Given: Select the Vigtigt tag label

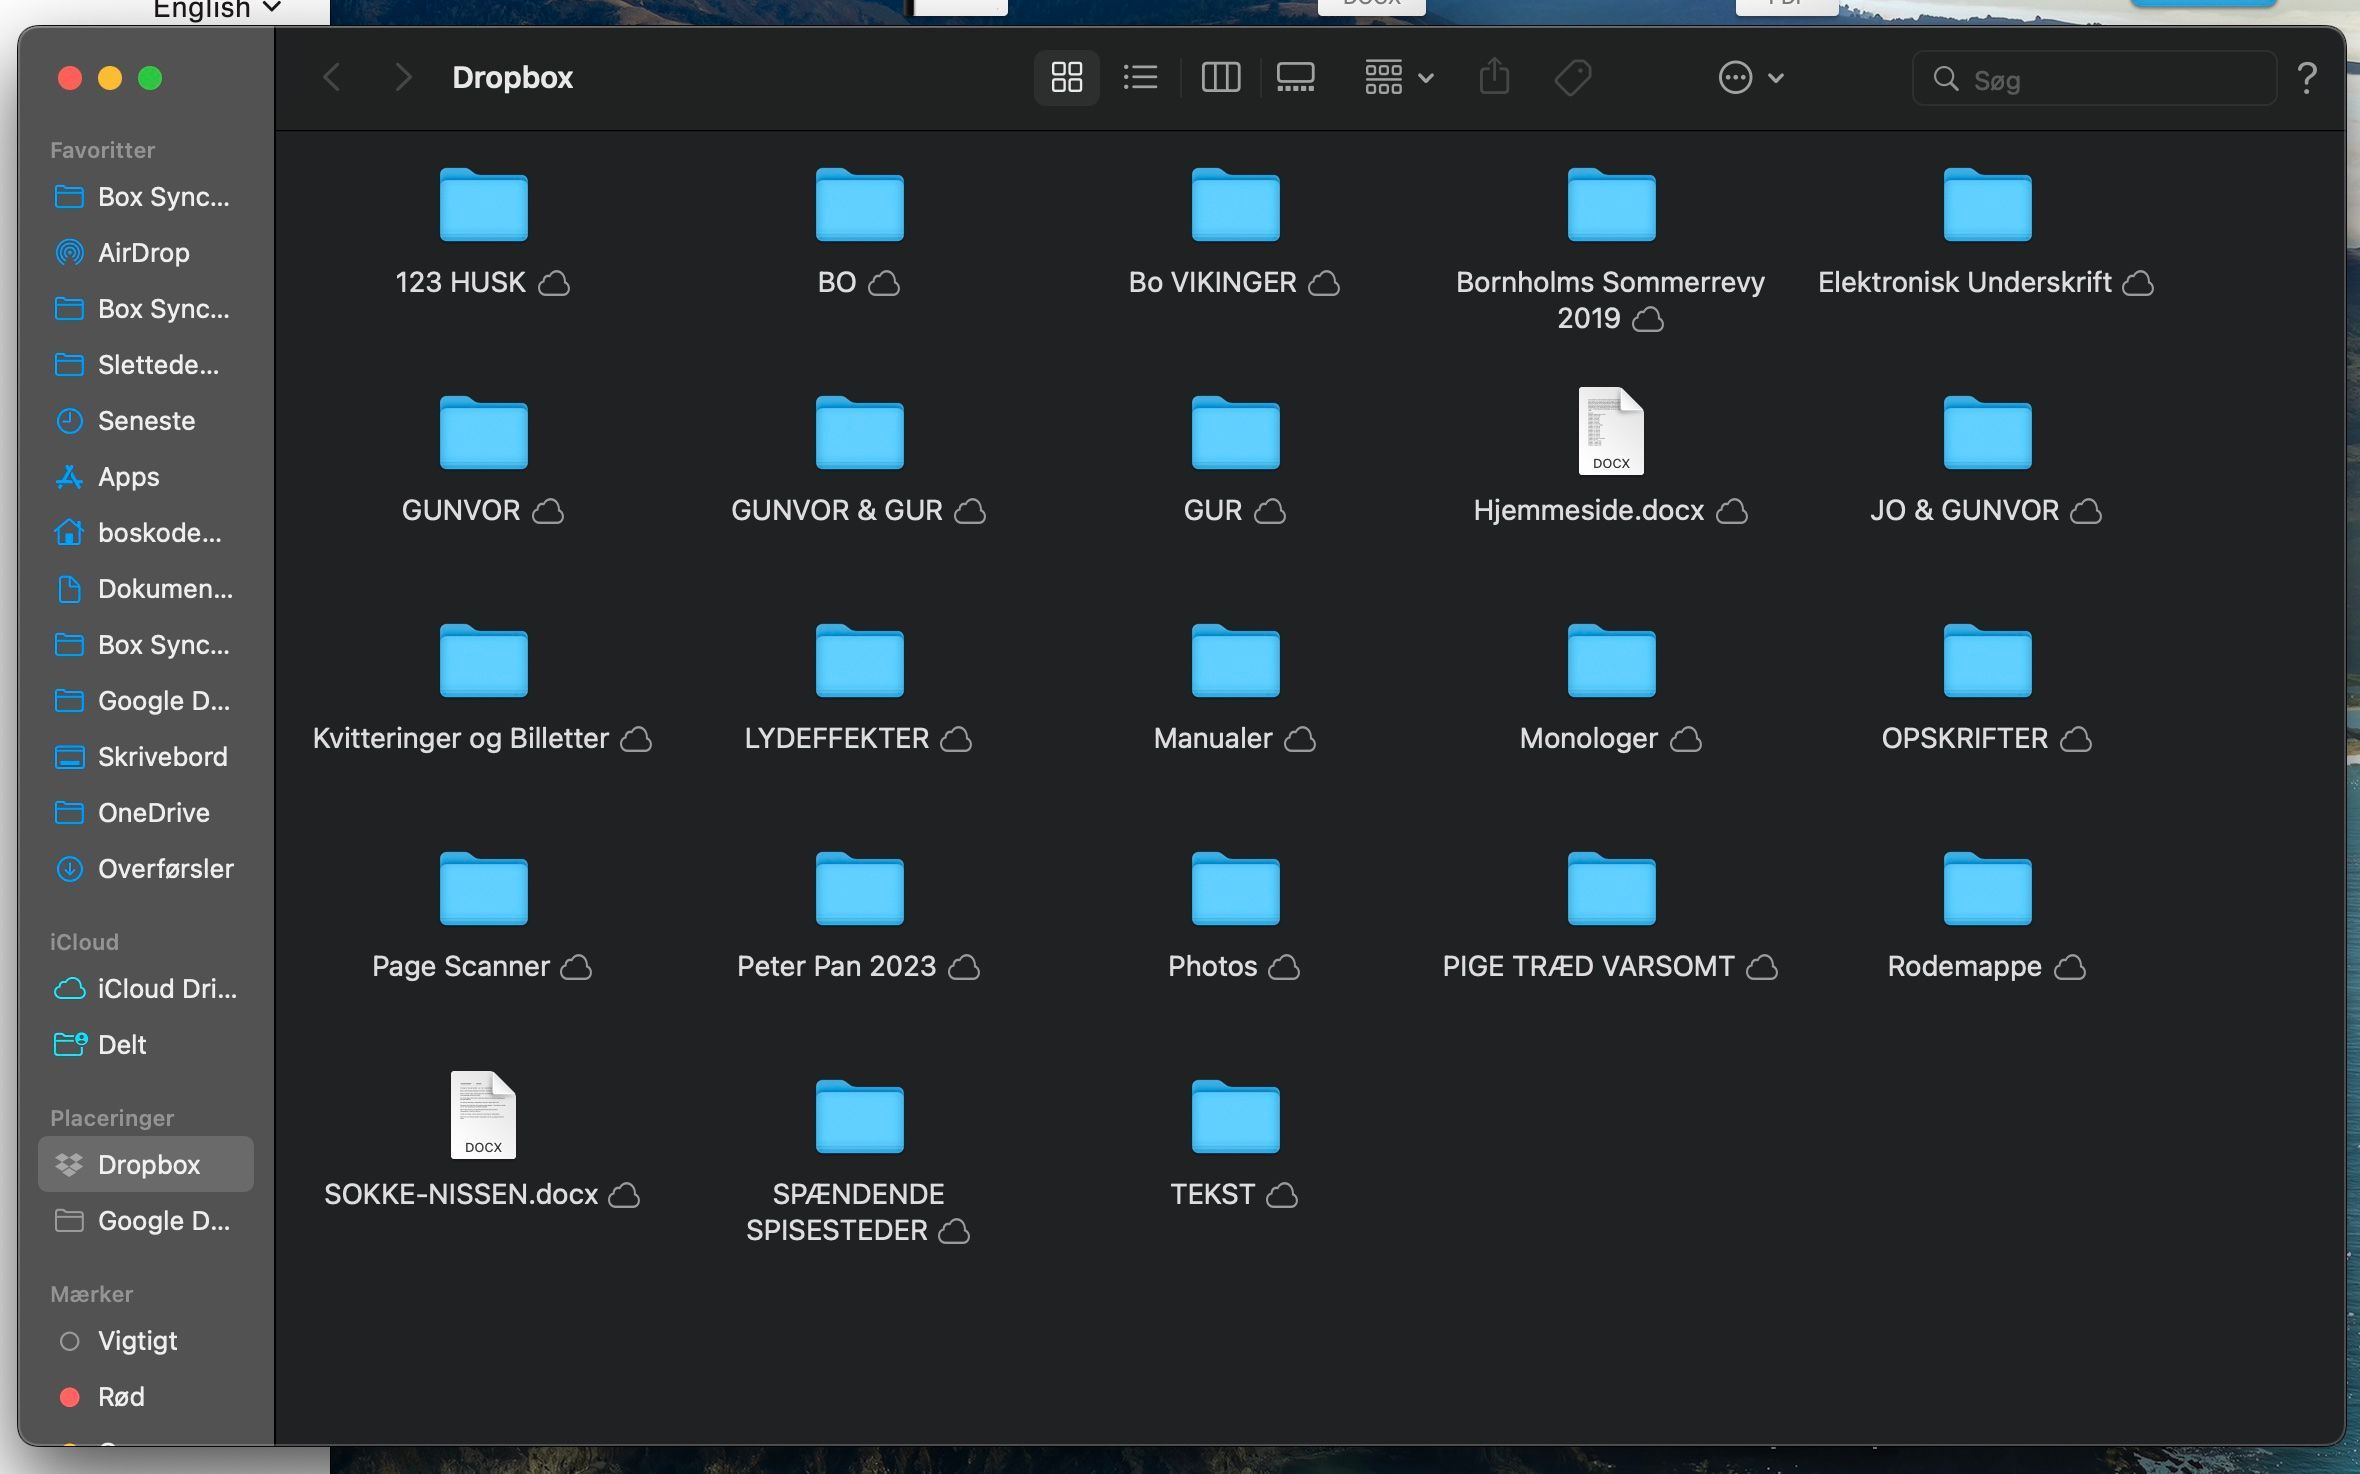Looking at the screenshot, I should [x=136, y=1340].
